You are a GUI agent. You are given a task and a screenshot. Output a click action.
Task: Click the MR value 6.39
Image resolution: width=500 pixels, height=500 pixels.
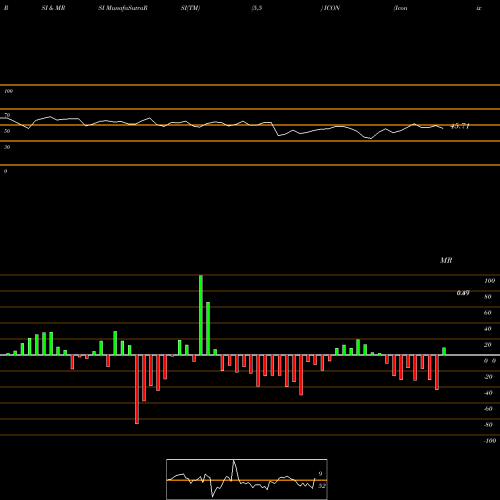(463, 293)
